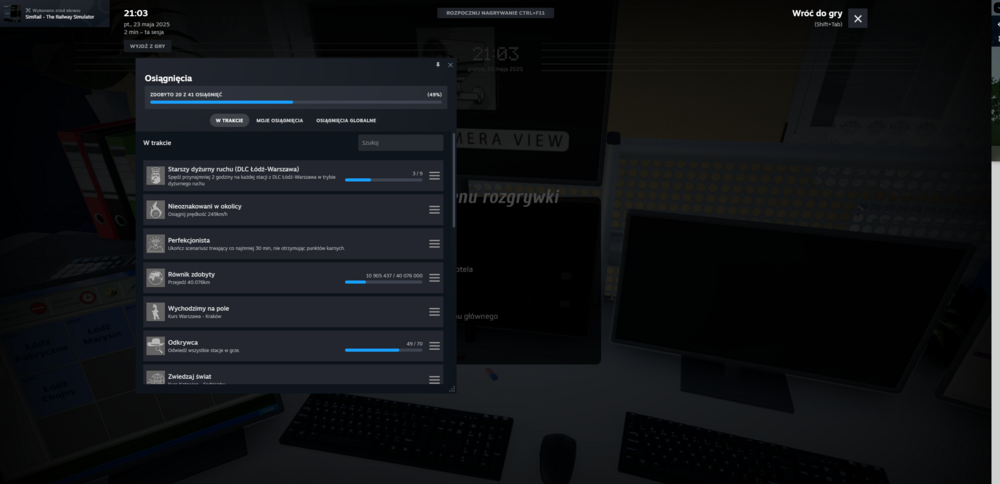Click the X button next to Wróć do gry
Image resolution: width=1000 pixels, height=484 pixels.
click(858, 18)
